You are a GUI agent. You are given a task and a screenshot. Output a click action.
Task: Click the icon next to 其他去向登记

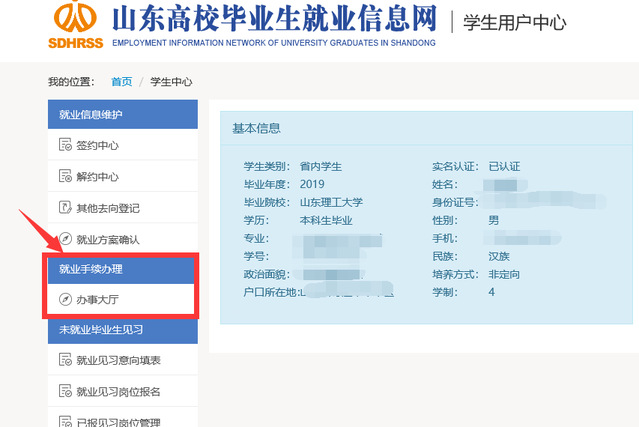tap(66, 208)
